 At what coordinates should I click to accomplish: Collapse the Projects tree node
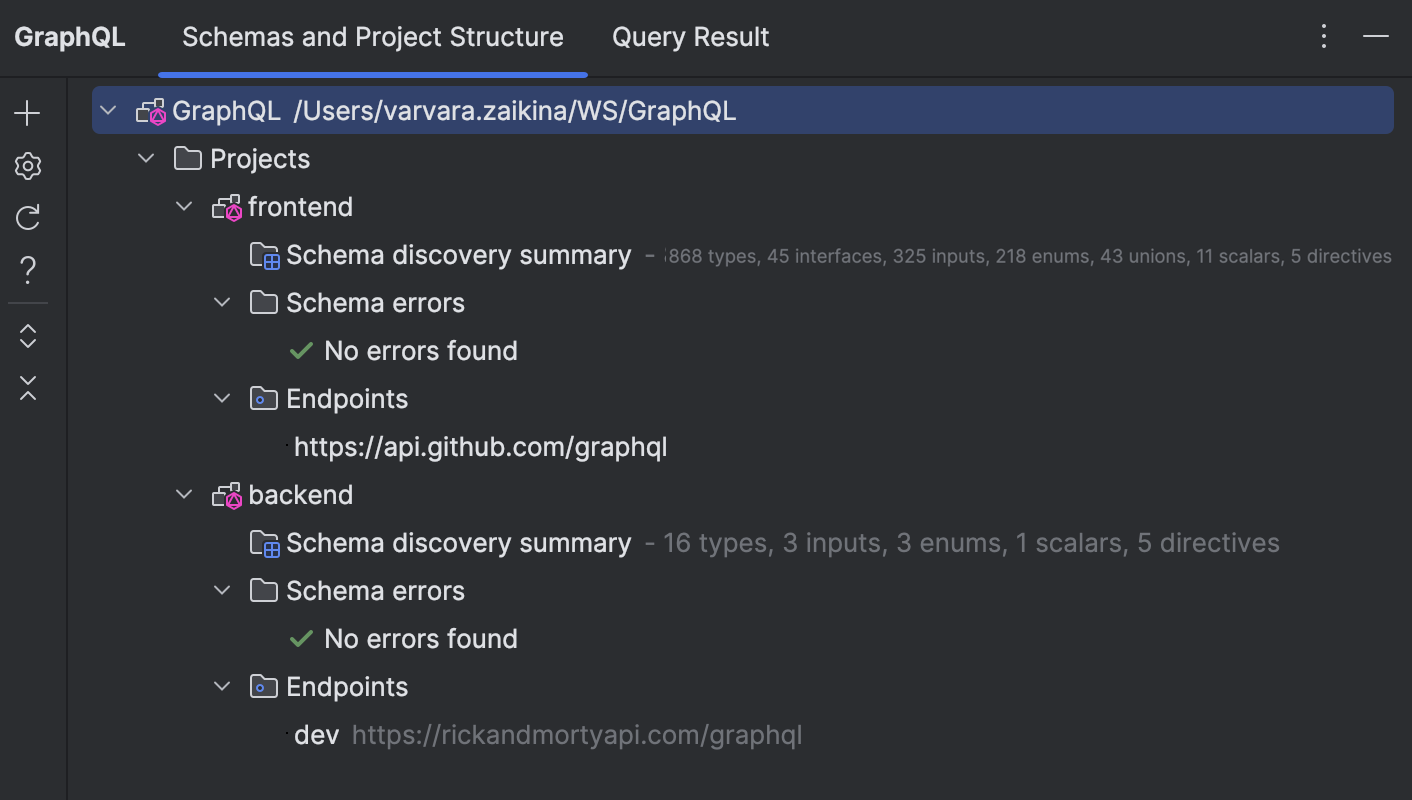click(145, 157)
